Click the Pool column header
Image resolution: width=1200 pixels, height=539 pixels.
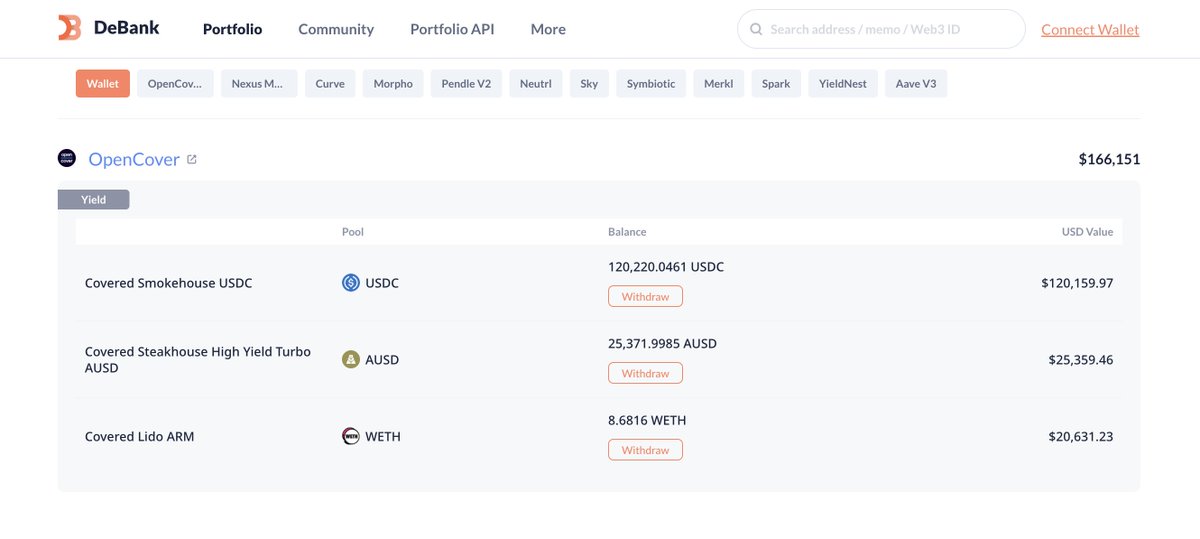coord(353,232)
